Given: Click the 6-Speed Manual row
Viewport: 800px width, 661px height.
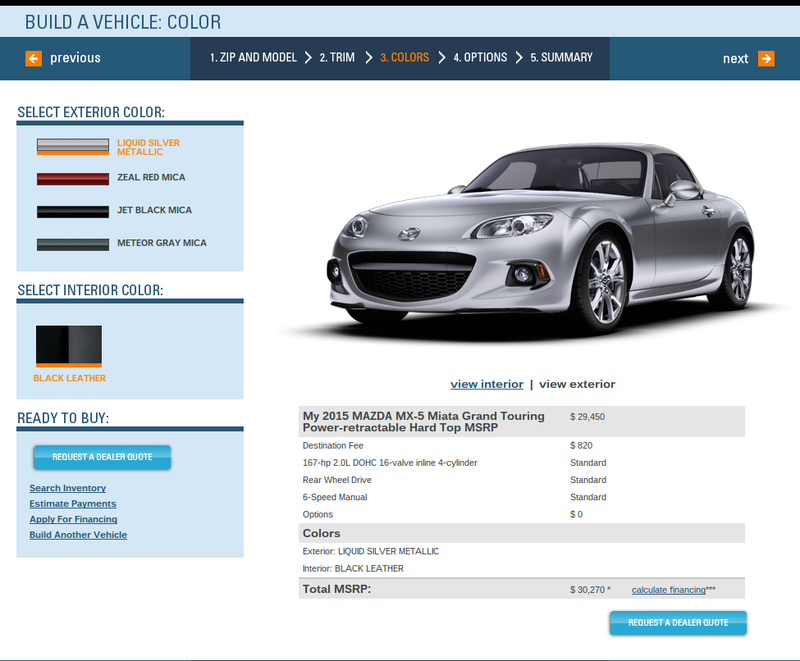Looking at the screenshot, I should (521, 497).
